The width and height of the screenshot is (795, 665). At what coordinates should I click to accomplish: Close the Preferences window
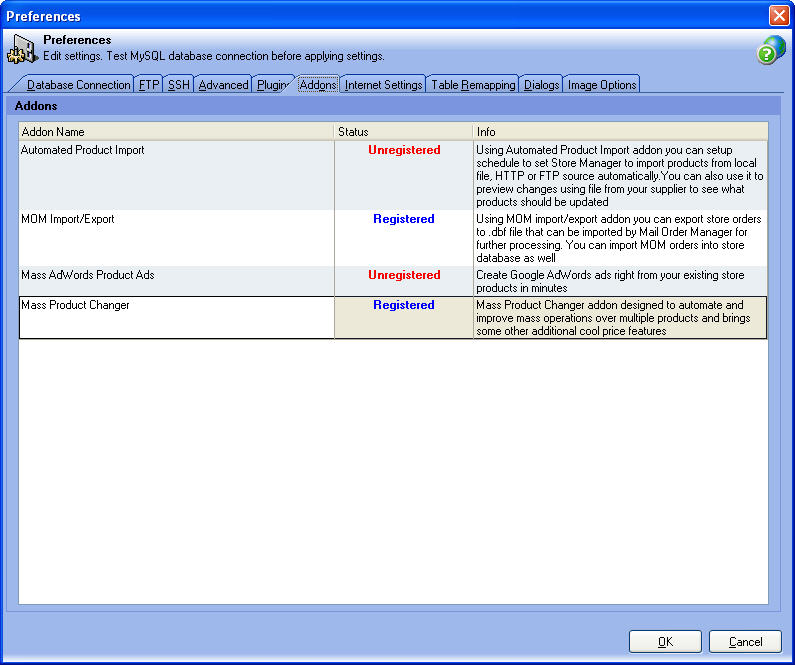[779, 15]
